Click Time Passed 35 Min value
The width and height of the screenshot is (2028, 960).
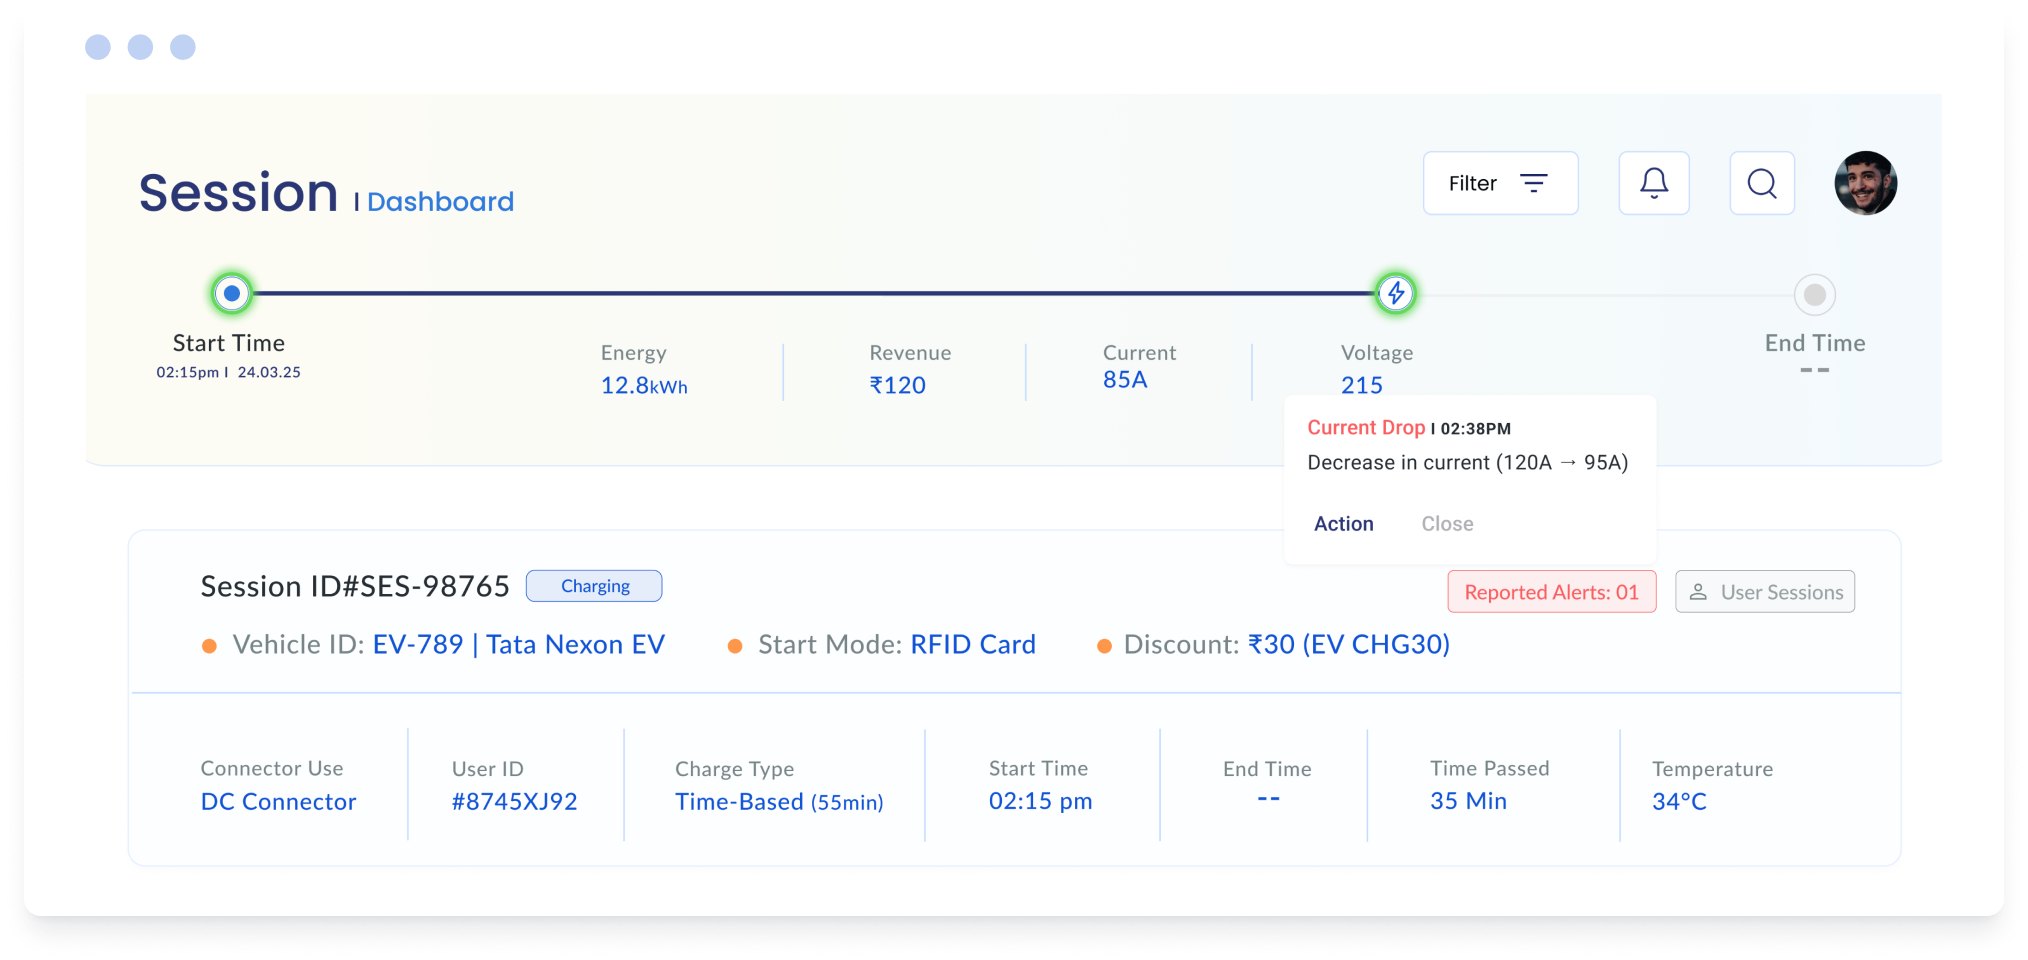[1468, 802]
